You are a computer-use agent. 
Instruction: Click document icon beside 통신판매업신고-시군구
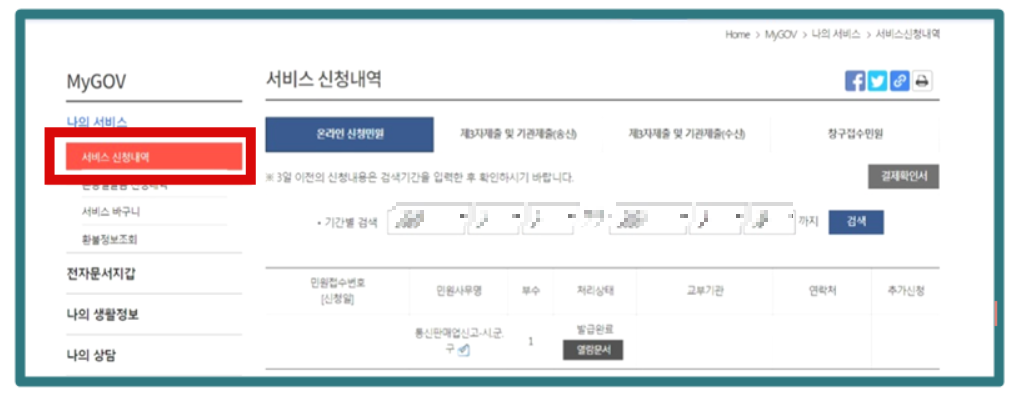pyautogui.click(x=463, y=350)
